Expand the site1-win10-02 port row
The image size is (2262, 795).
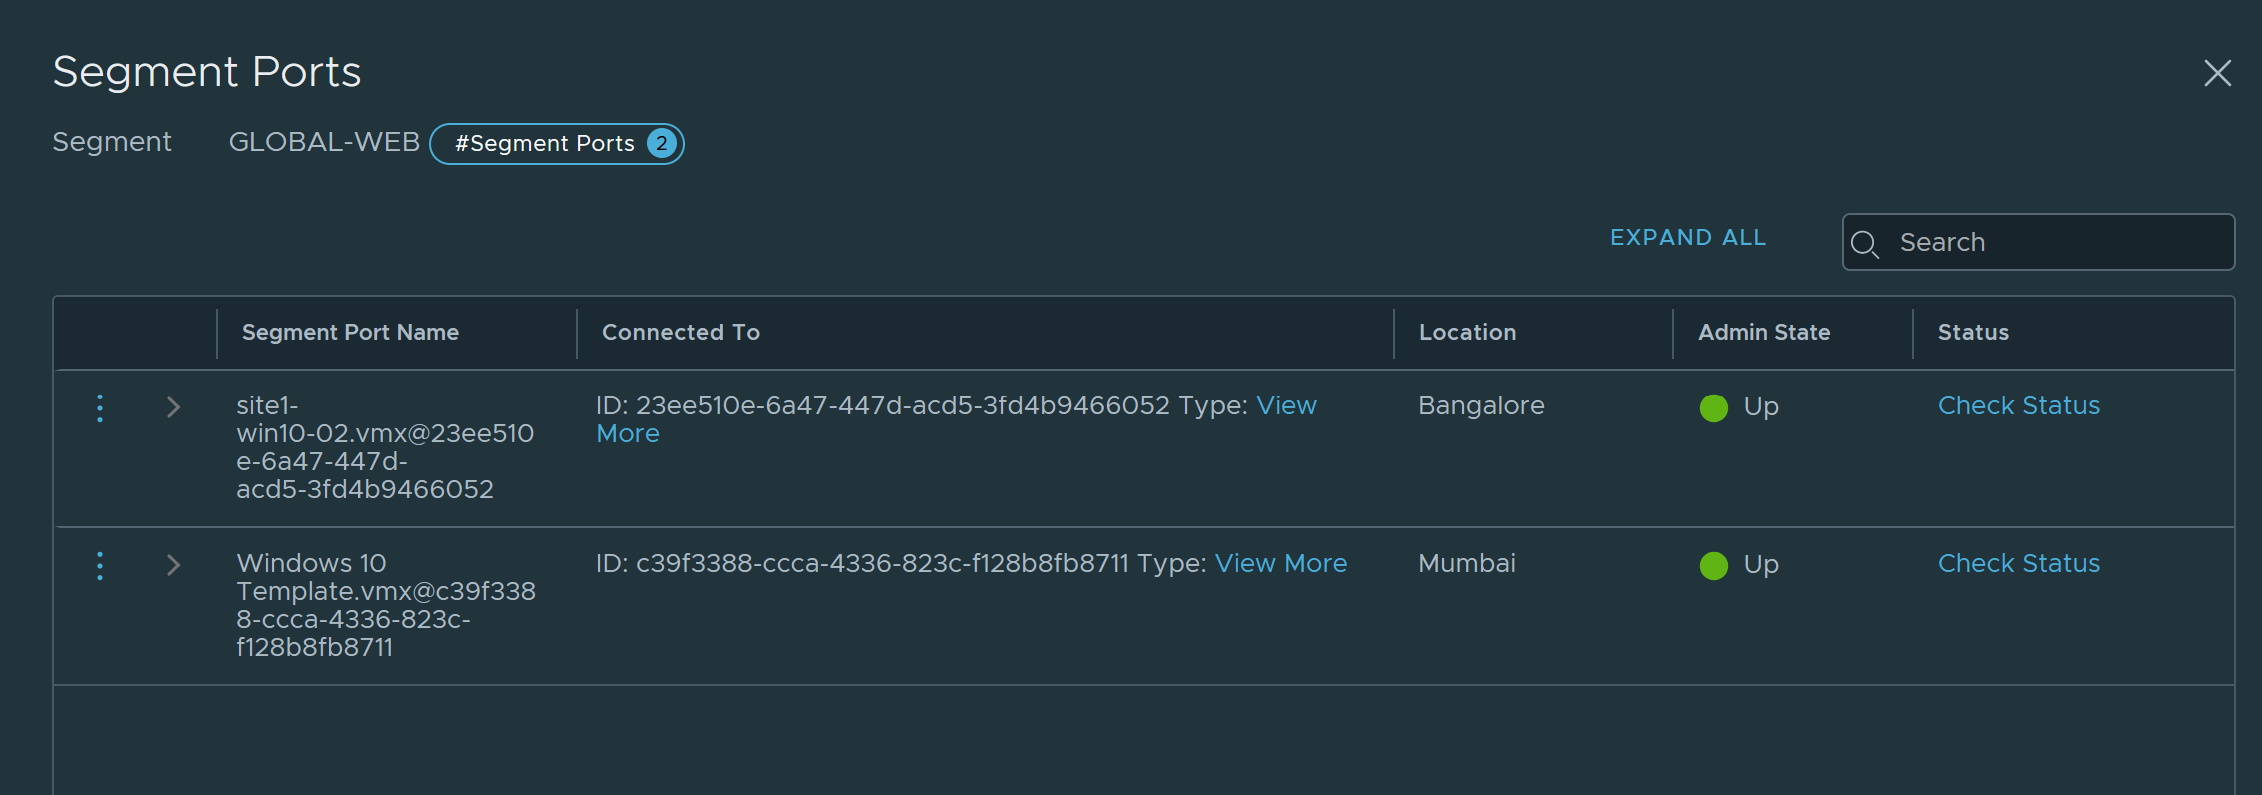point(173,407)
